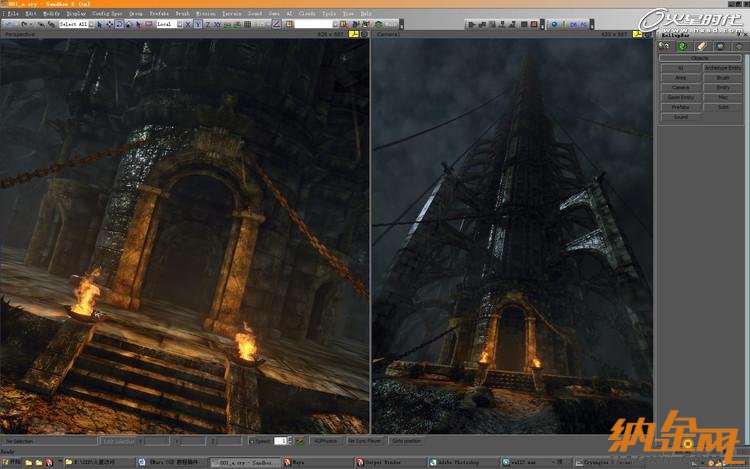Screen dimensions: 750x469
Task: Click the Speed value input field
Action: pyautogui.click(x=280, y=440)
